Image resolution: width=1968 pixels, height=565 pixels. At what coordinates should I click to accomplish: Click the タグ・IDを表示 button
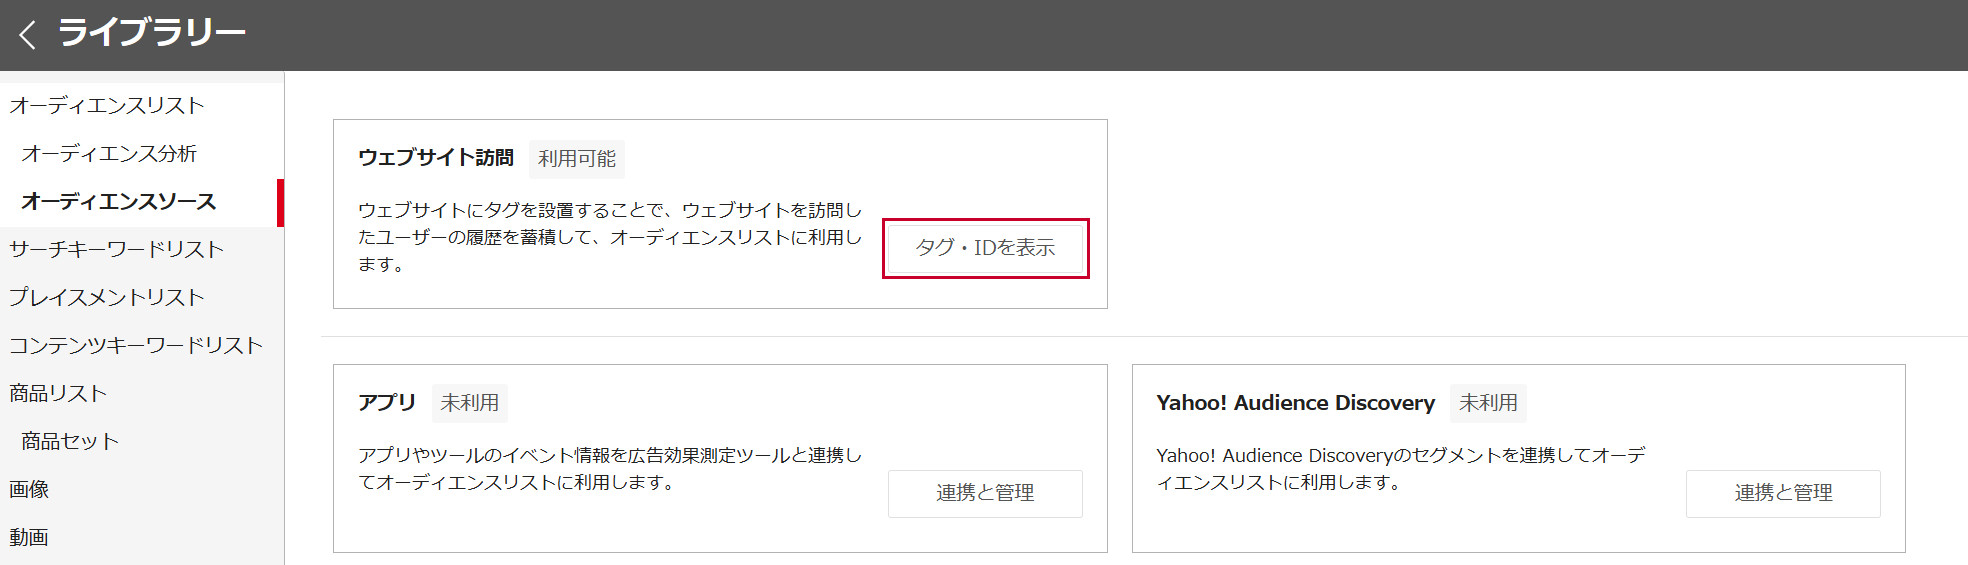tap(985, 248)
